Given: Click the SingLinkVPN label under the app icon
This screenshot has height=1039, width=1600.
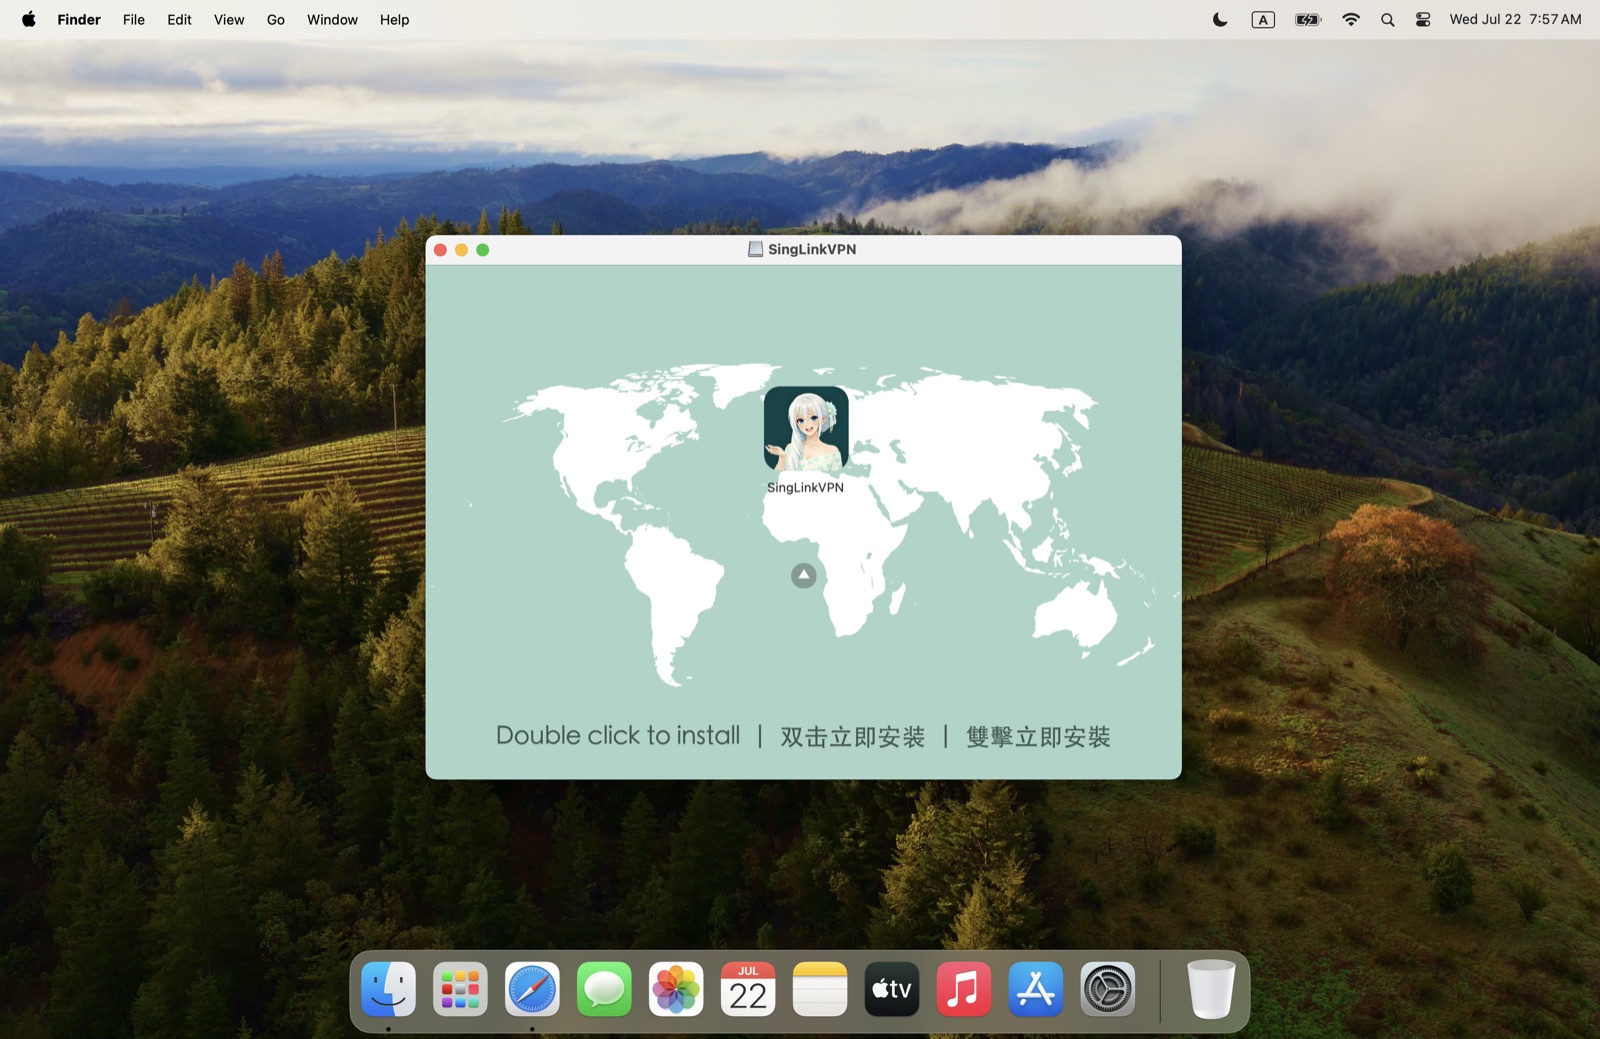Looking at the screenshot, I should 805,488.
